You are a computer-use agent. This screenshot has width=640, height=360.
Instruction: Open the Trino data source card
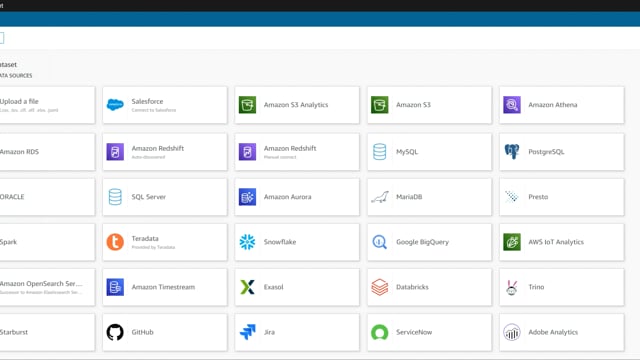tap(562, 287)
